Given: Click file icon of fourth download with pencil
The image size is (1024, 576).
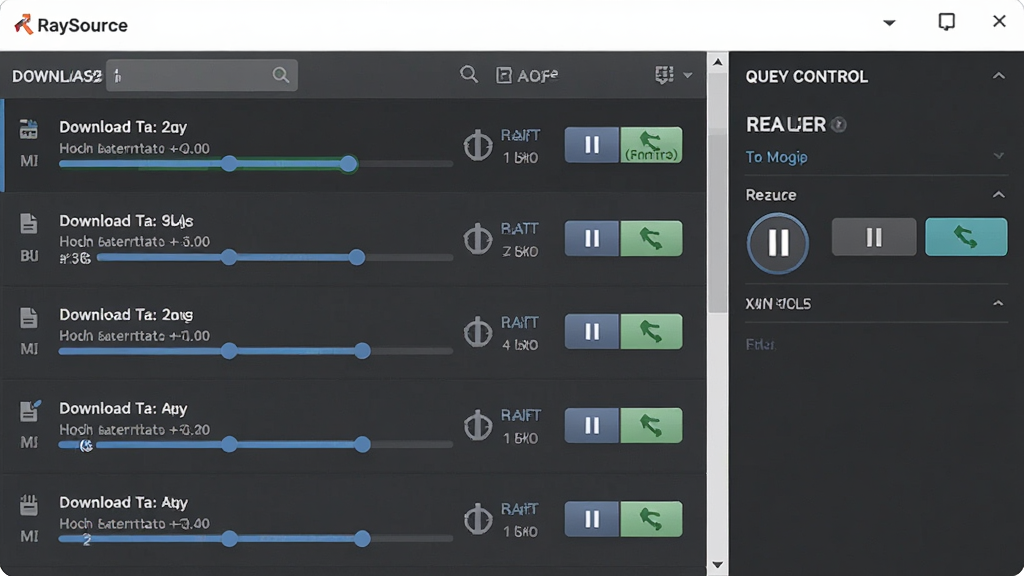Looking at the screenshot, I should coord(30,410).
